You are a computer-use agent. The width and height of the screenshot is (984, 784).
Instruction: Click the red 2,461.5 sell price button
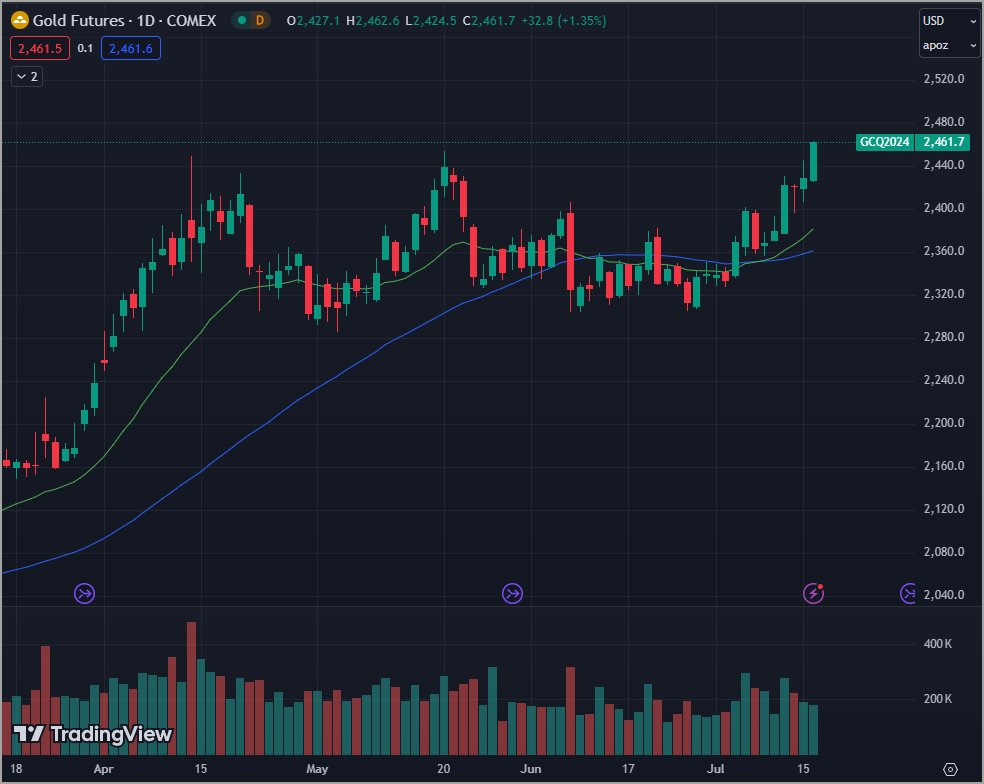(40, 48)
